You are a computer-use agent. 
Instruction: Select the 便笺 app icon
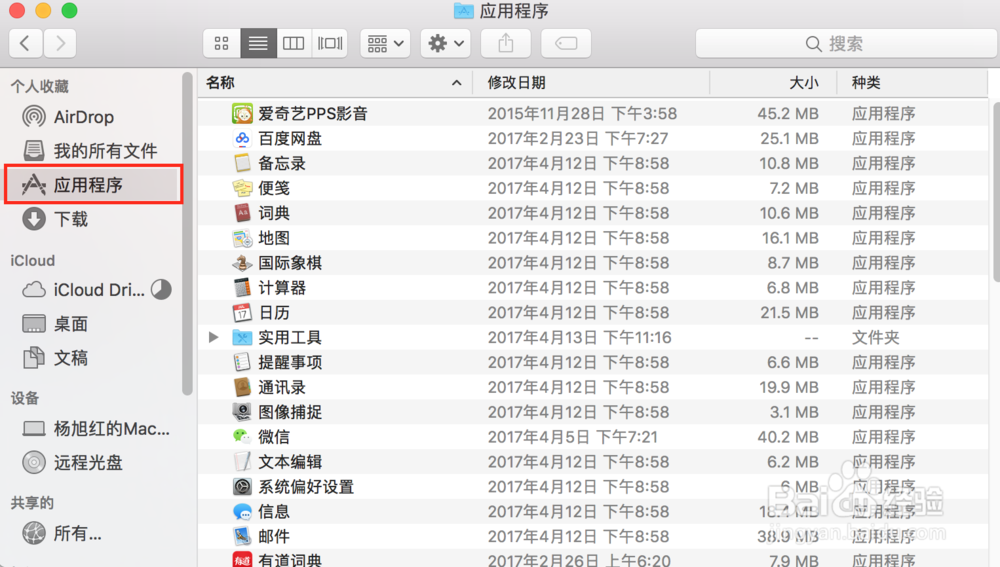coord(242,188)
